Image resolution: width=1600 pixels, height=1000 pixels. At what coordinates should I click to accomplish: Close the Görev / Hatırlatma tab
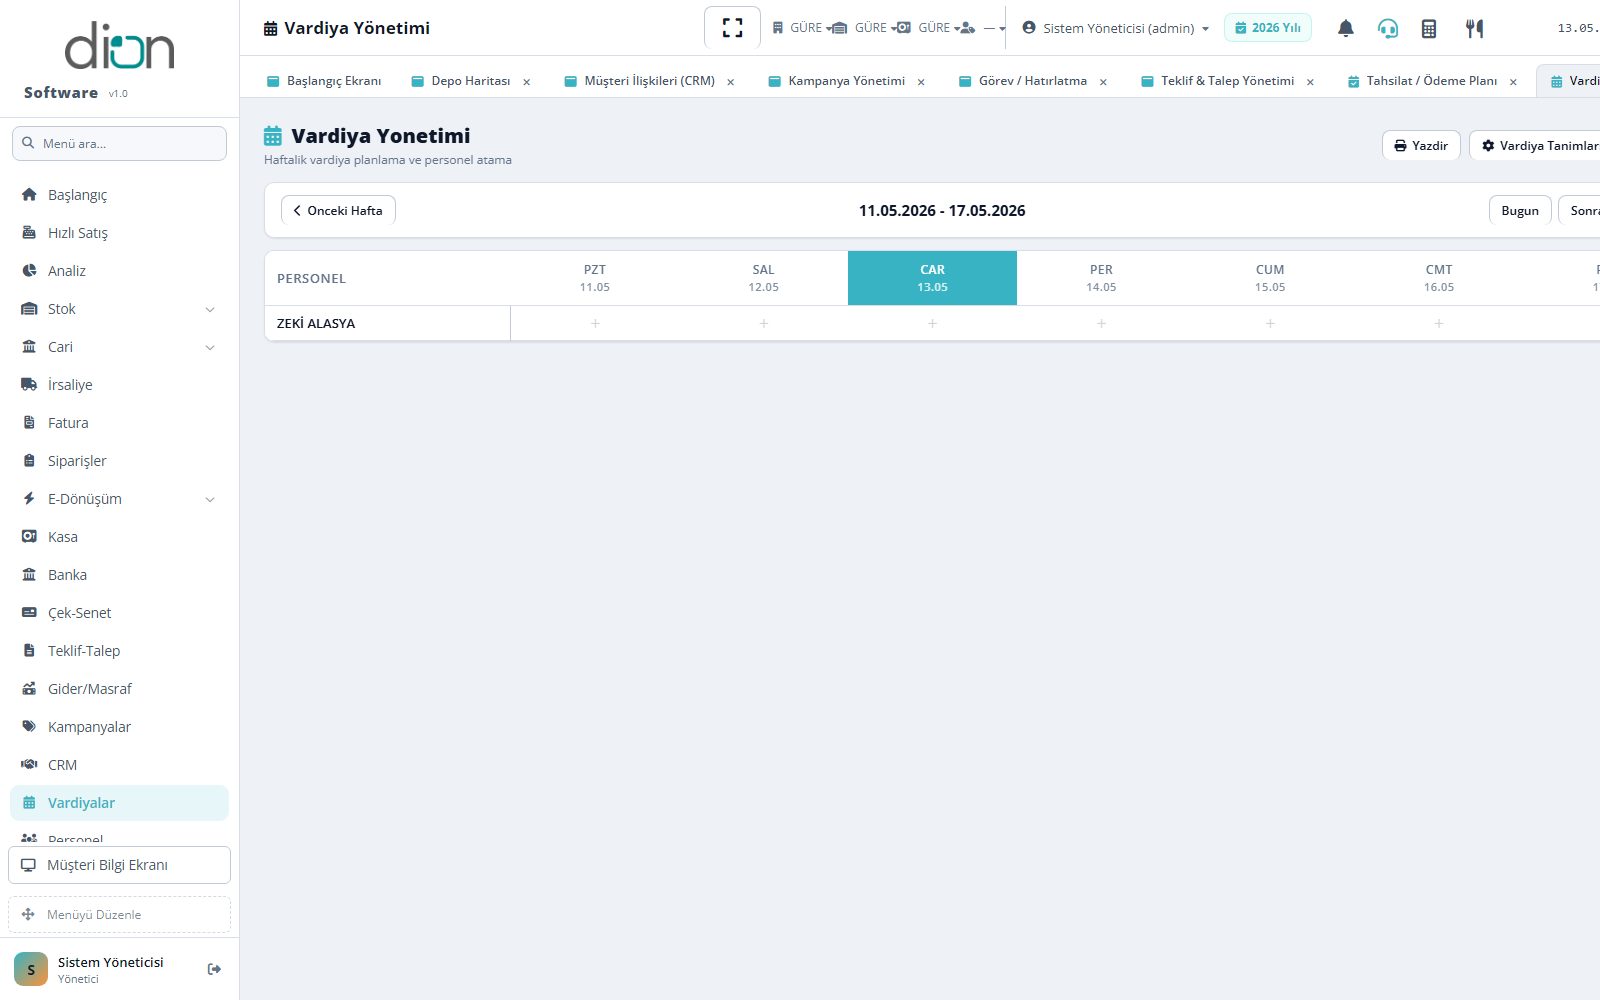tap(1103, 82)
